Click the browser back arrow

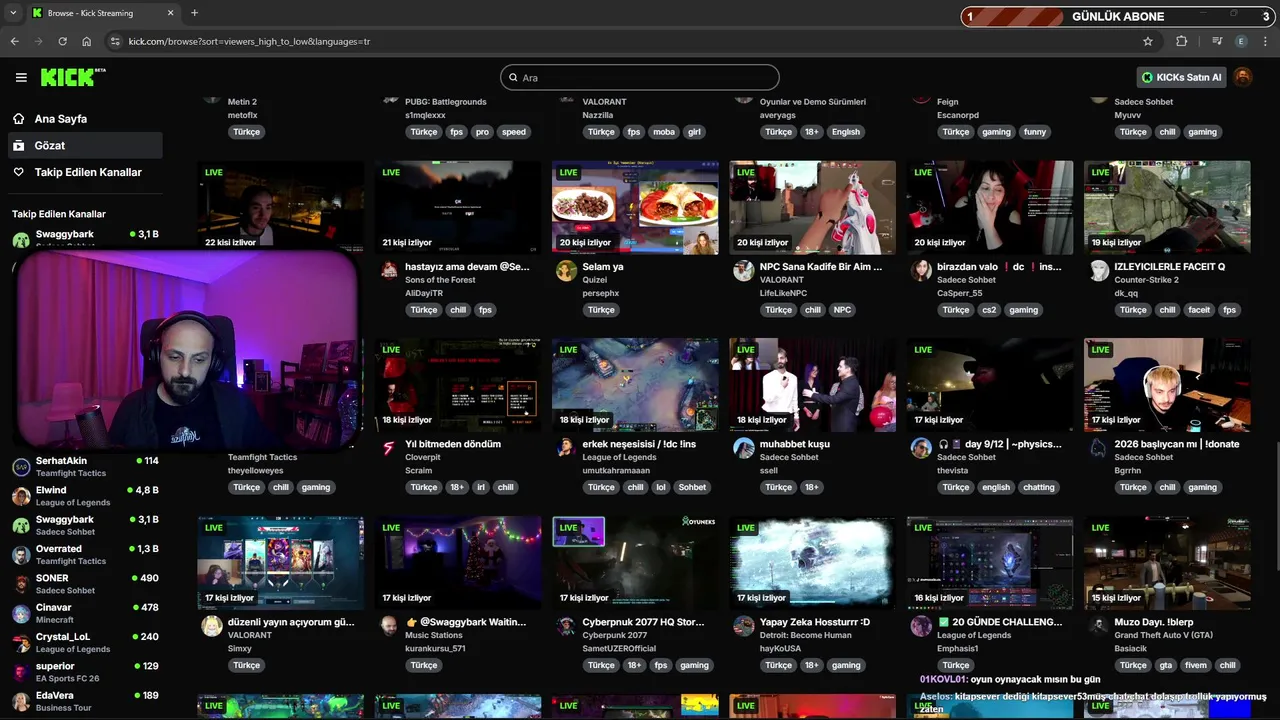[x=14, y=41]
